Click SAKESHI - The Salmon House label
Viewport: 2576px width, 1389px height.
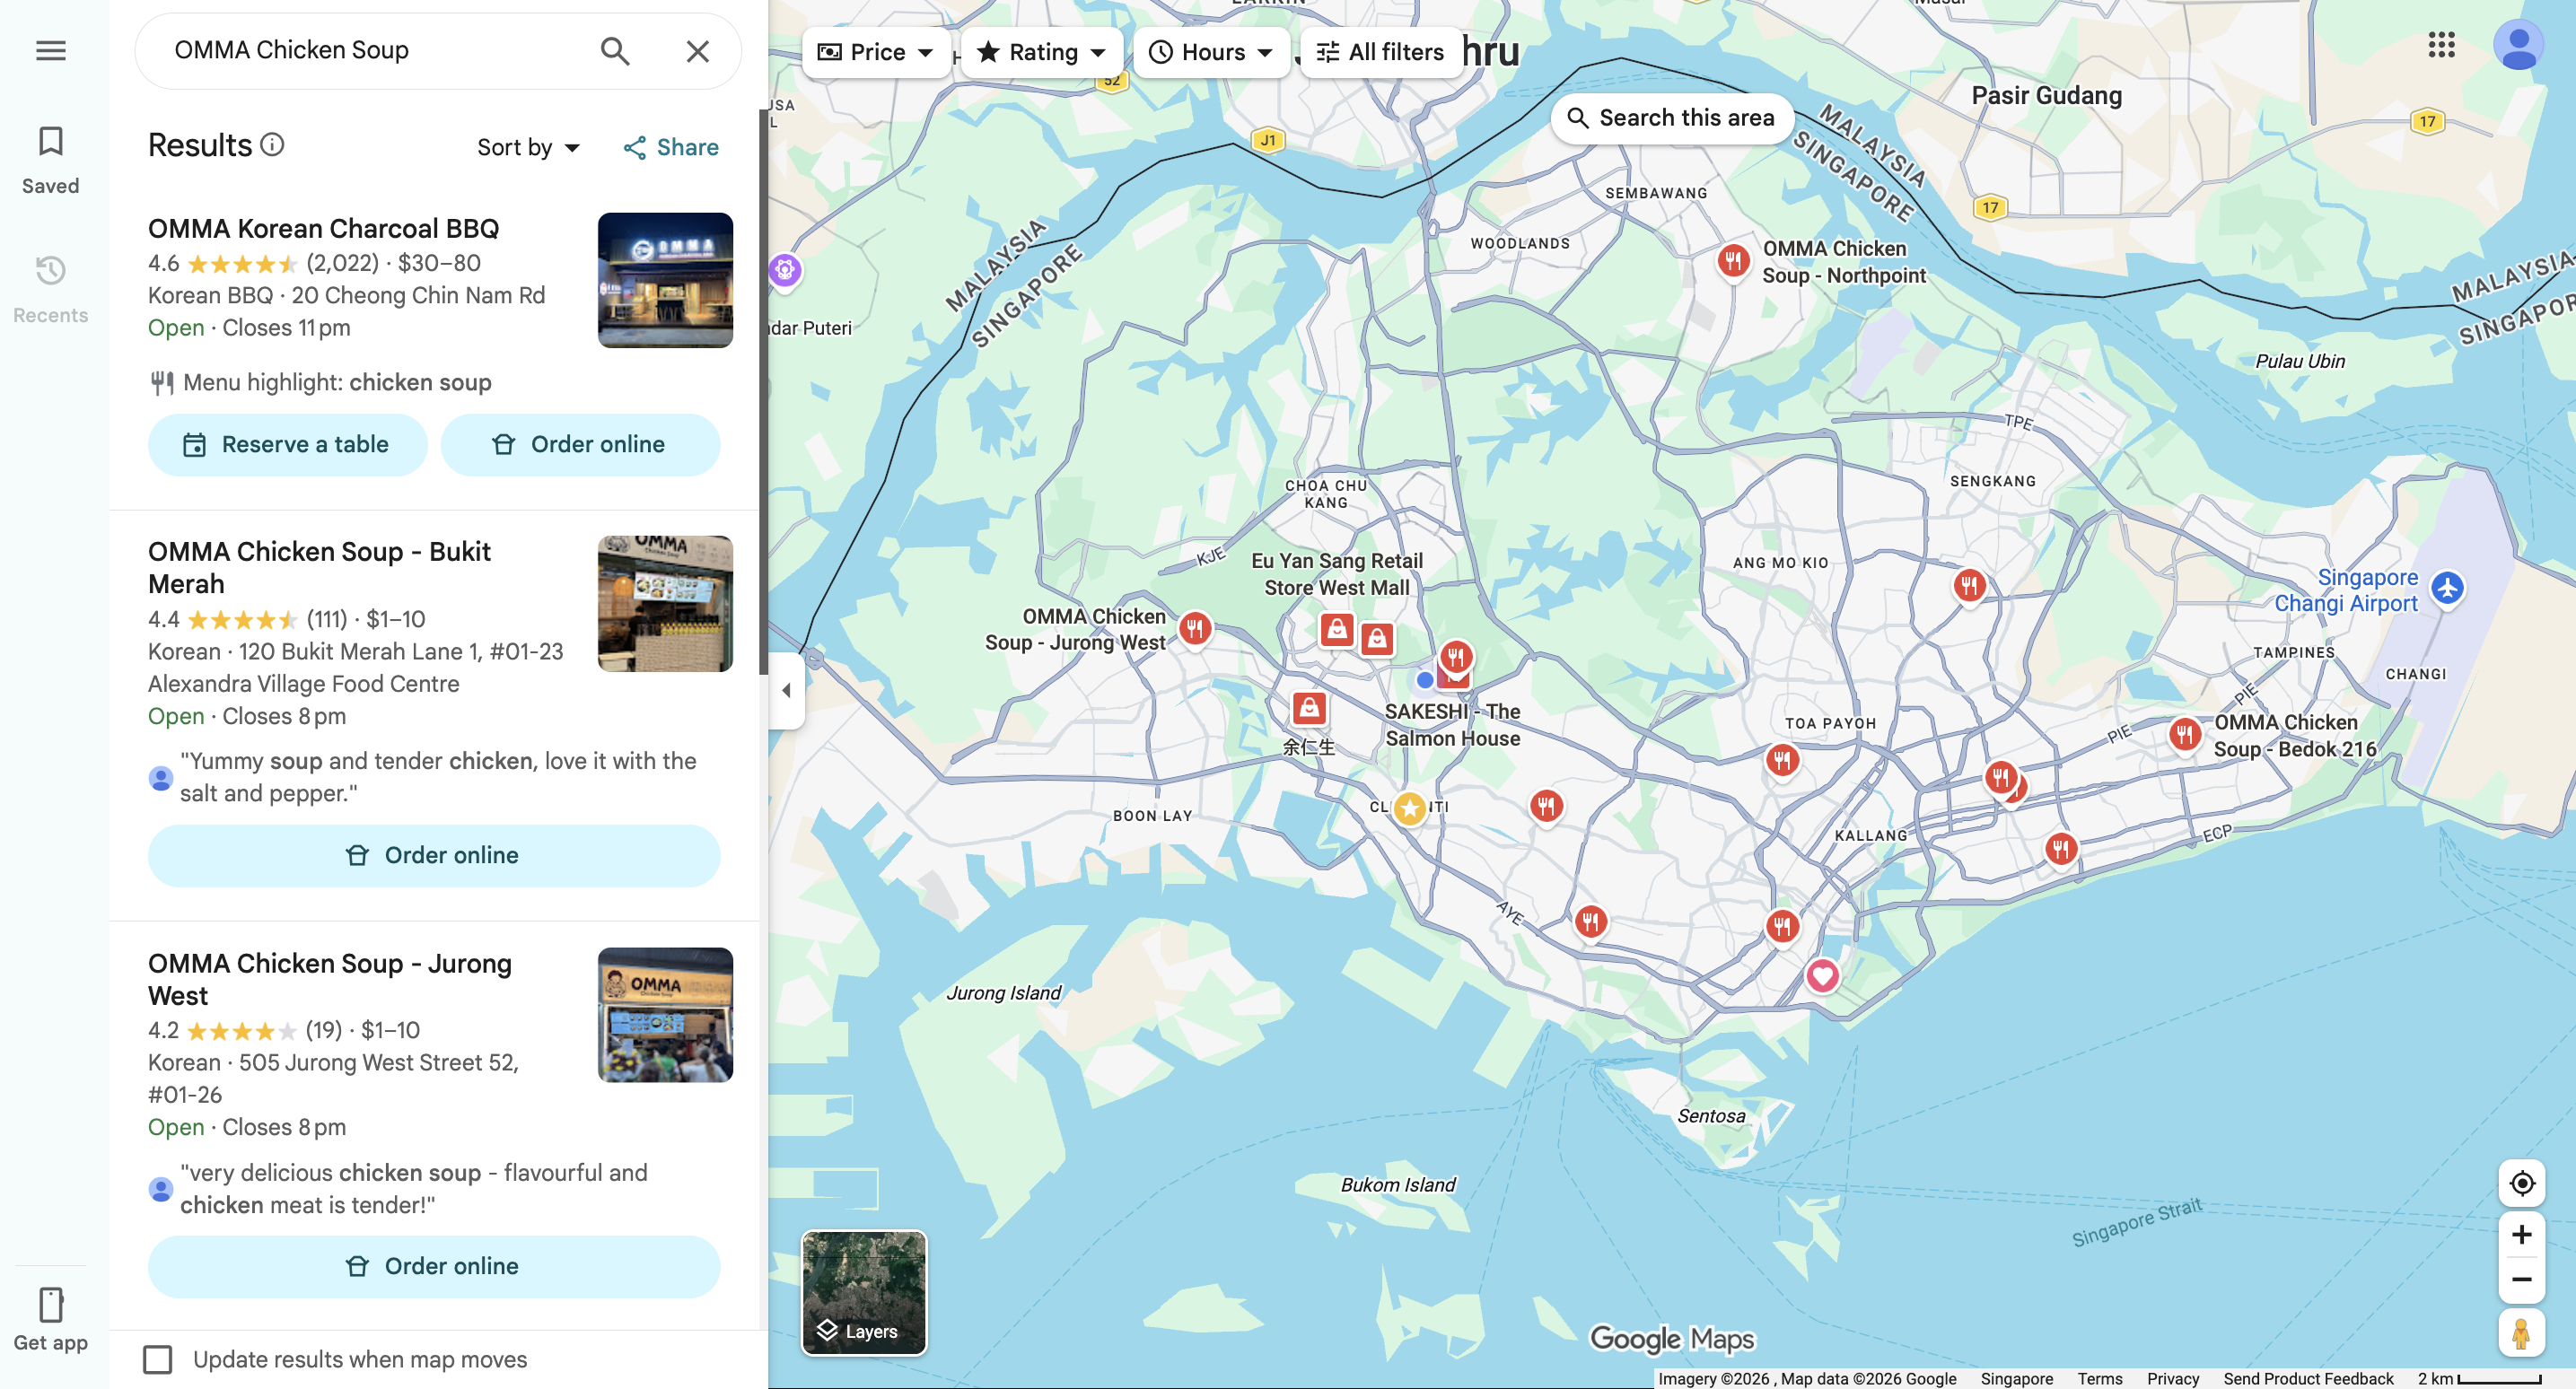click(x=1452, y=725)
